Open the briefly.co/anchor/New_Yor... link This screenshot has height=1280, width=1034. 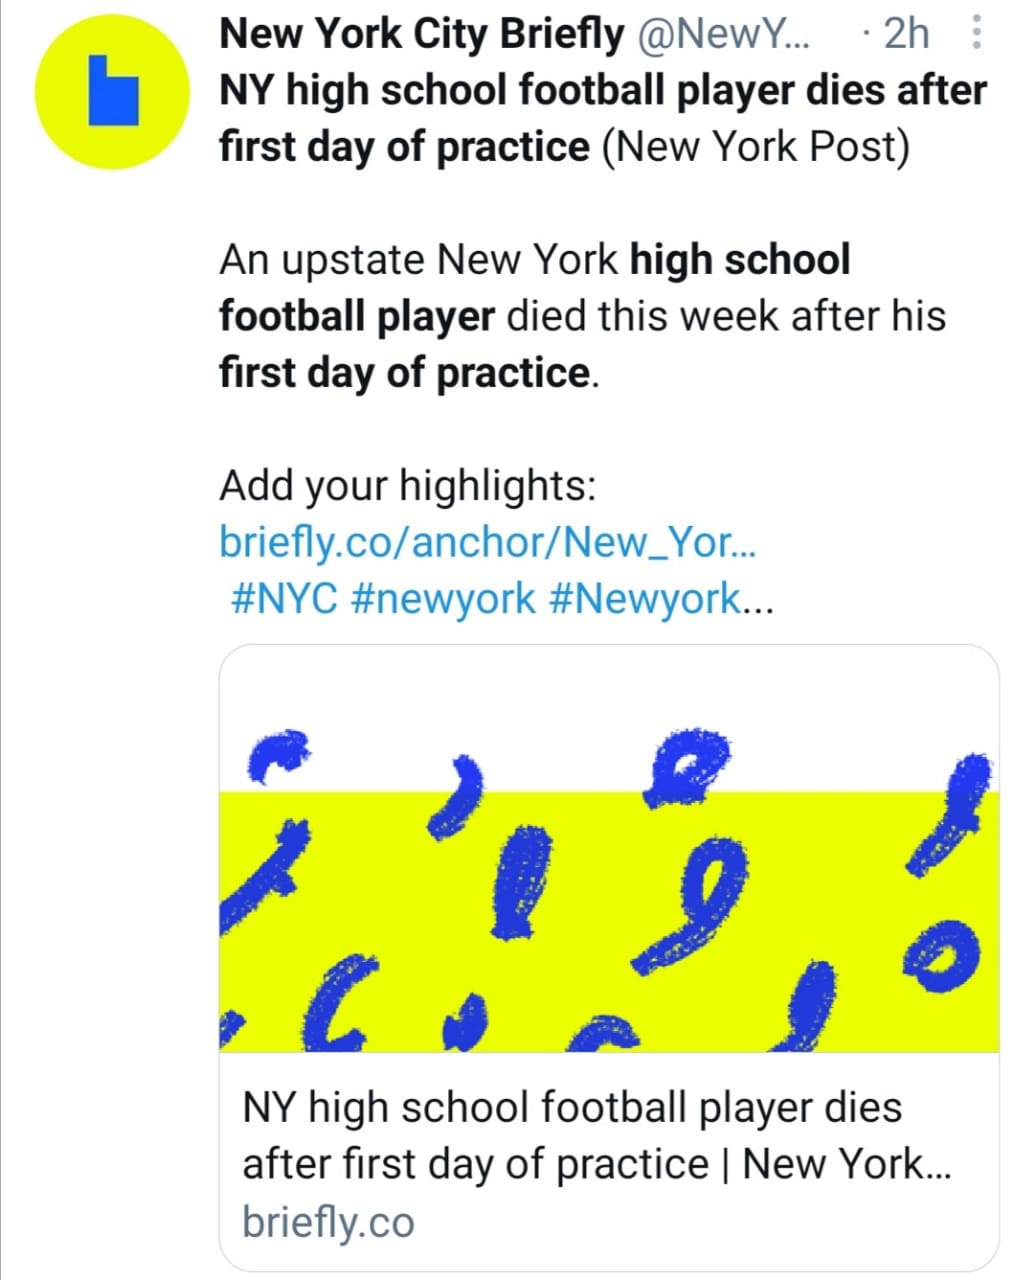pos(487,542)
